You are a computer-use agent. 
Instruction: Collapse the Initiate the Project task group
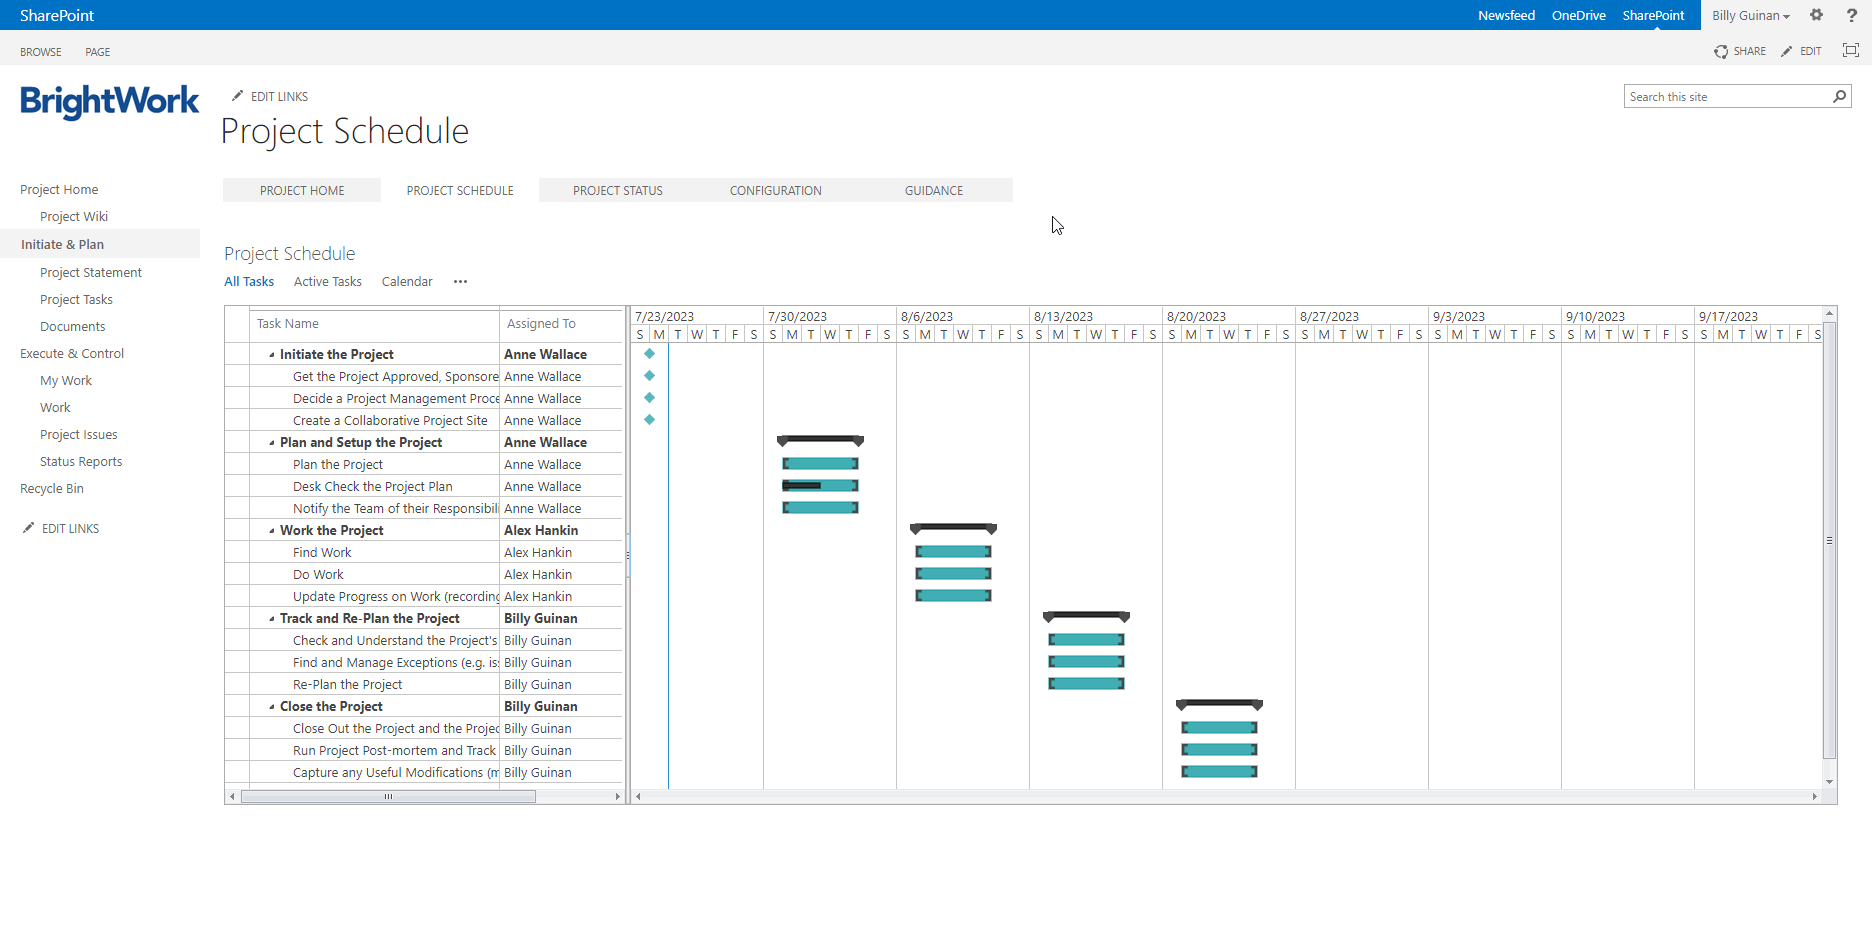click(273, 354)
